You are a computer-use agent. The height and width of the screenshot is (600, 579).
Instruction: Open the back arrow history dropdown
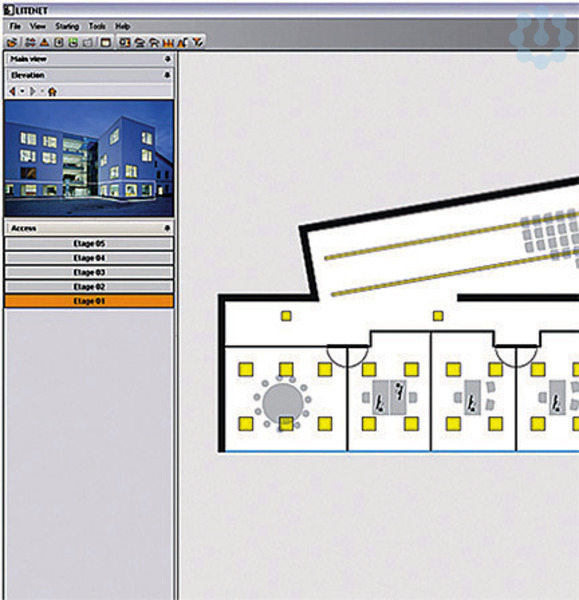pyautogui.click(x=22, y=91)
